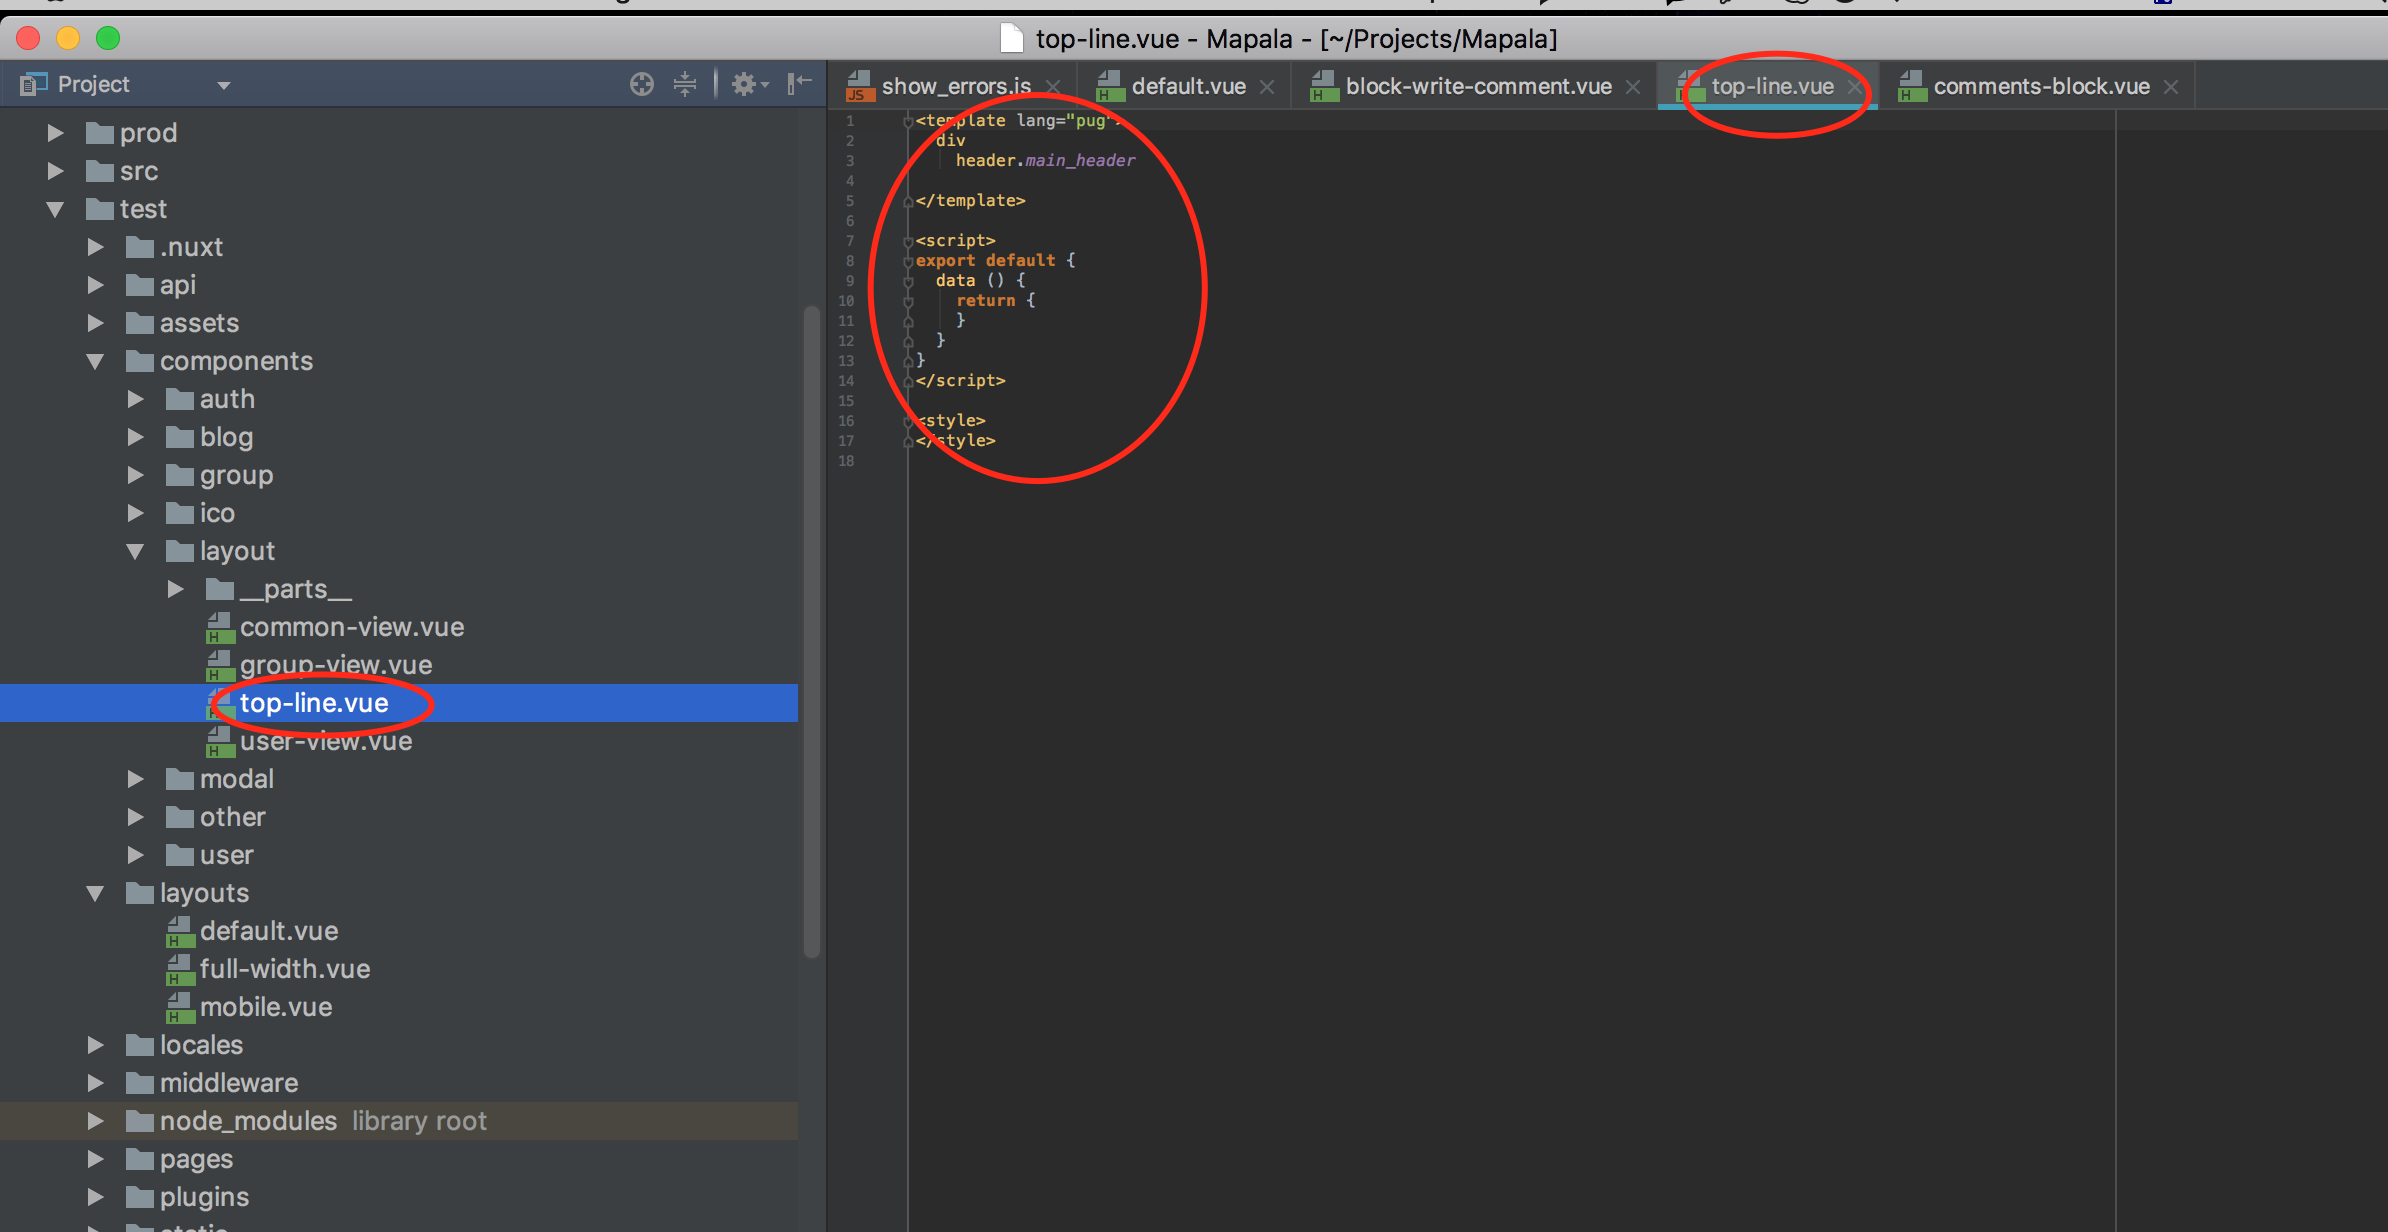Switch to the show_errors.js tab
This screenshot has height=1232, width=2388.
[955, 86]
